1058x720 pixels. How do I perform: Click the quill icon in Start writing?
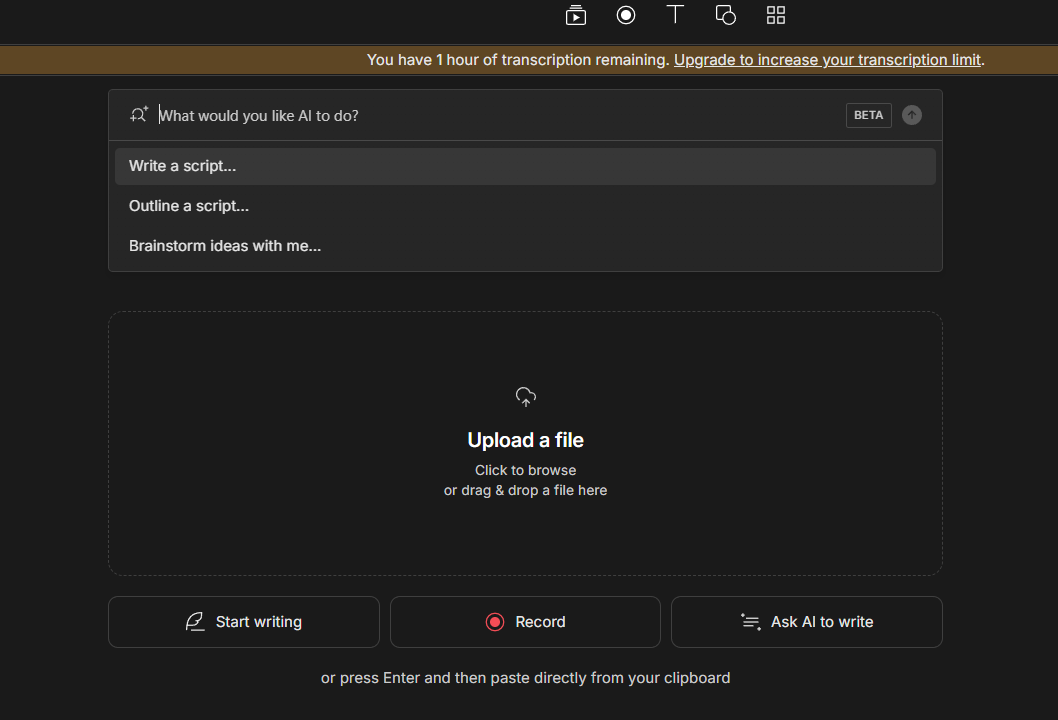tap(195, 622)
